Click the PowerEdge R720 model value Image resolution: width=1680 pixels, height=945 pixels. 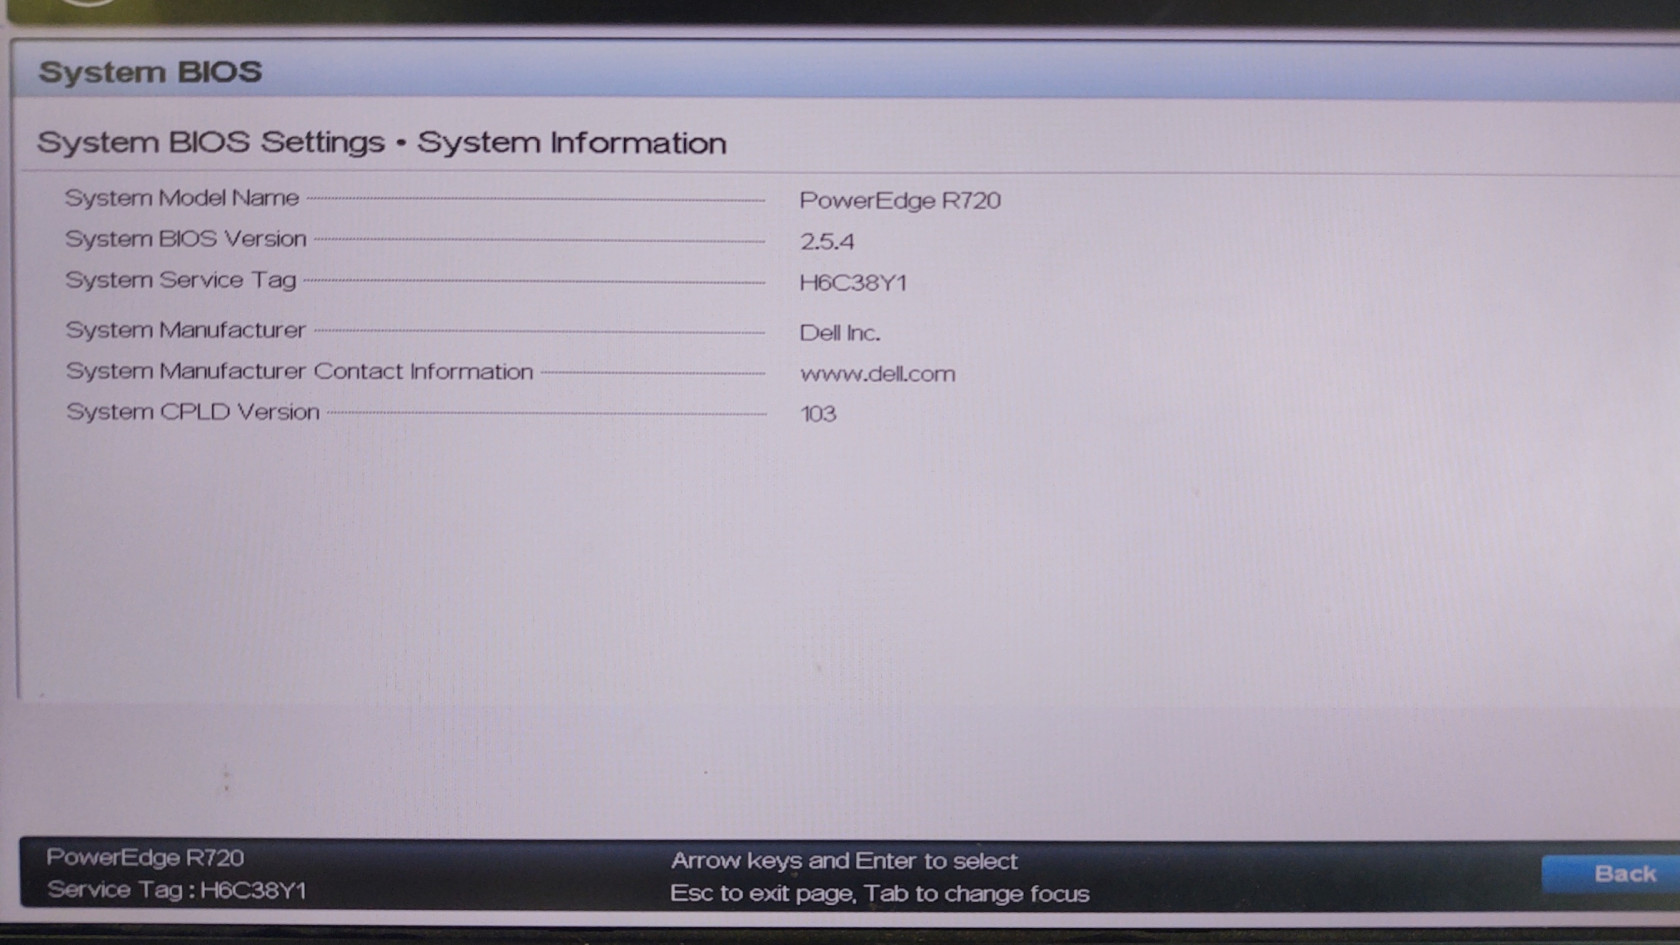tap(899, 200)
